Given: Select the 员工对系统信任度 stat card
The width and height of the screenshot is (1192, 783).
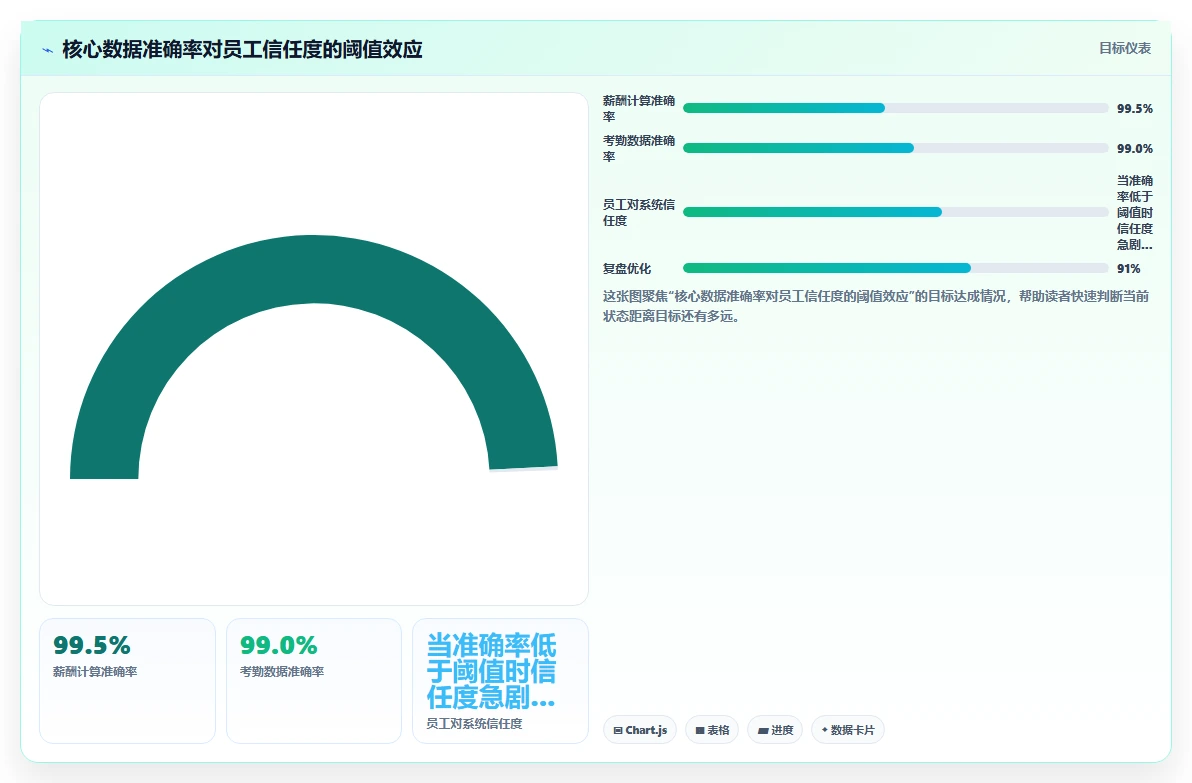Looking at the screenshot, I should [x=500, y=680].
